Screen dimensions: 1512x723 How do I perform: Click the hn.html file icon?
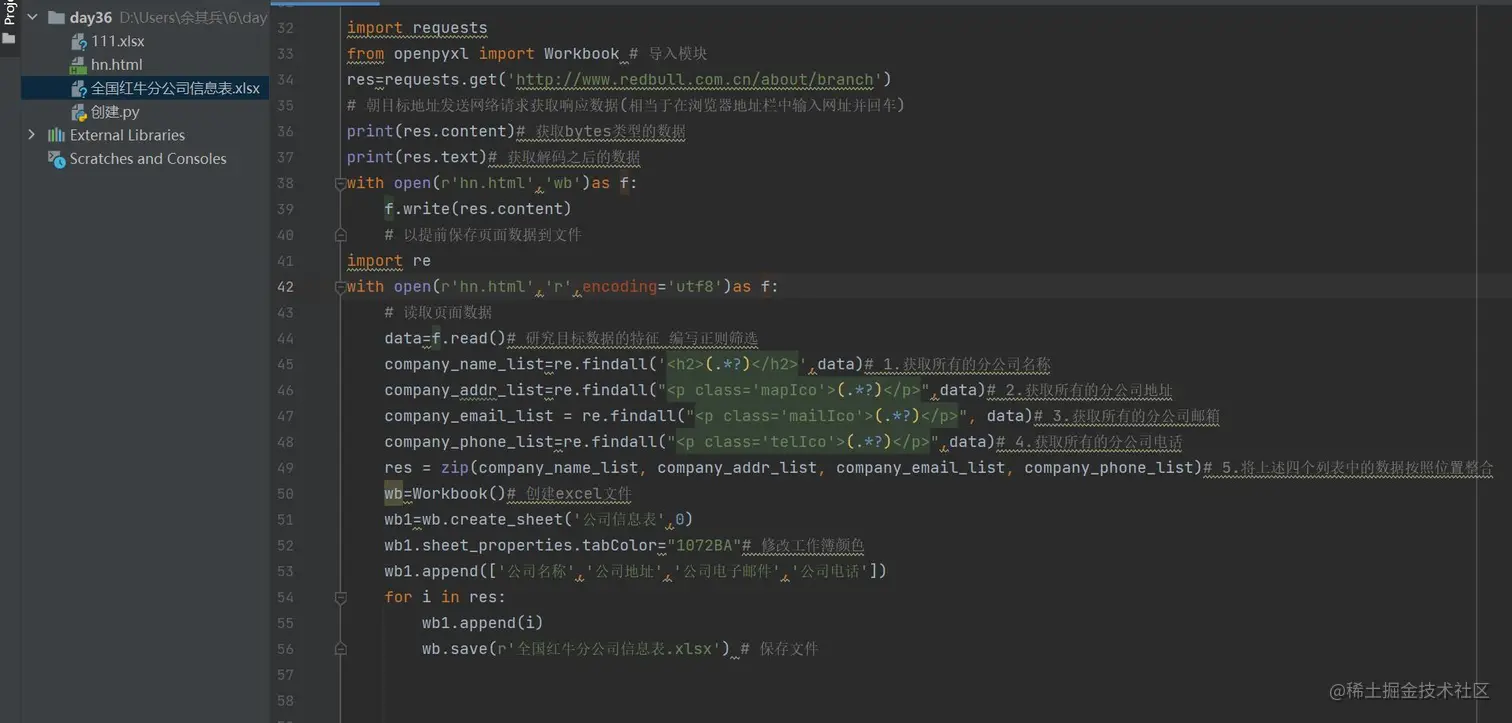[x=79, y=65]
